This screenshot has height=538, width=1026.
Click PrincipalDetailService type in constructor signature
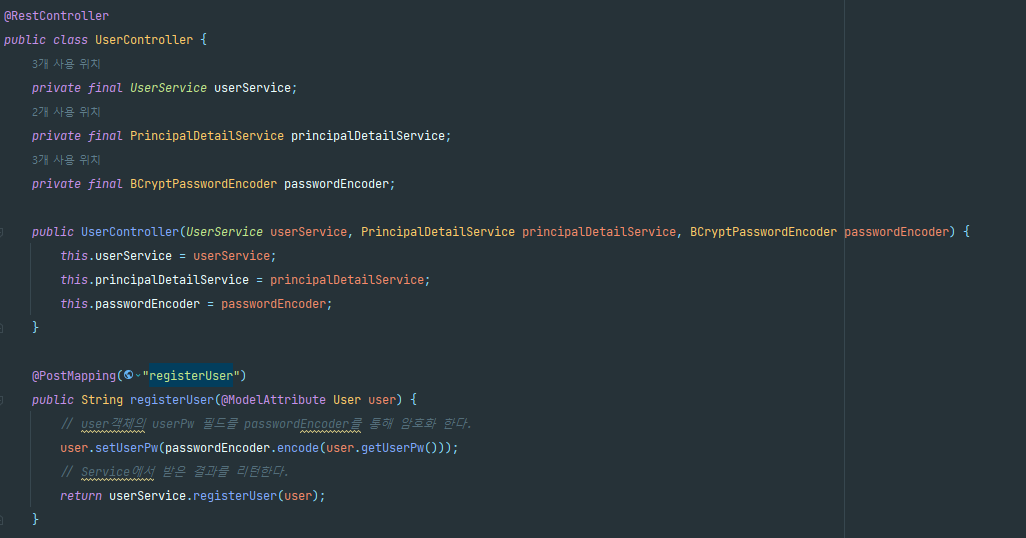pos(438,232)
